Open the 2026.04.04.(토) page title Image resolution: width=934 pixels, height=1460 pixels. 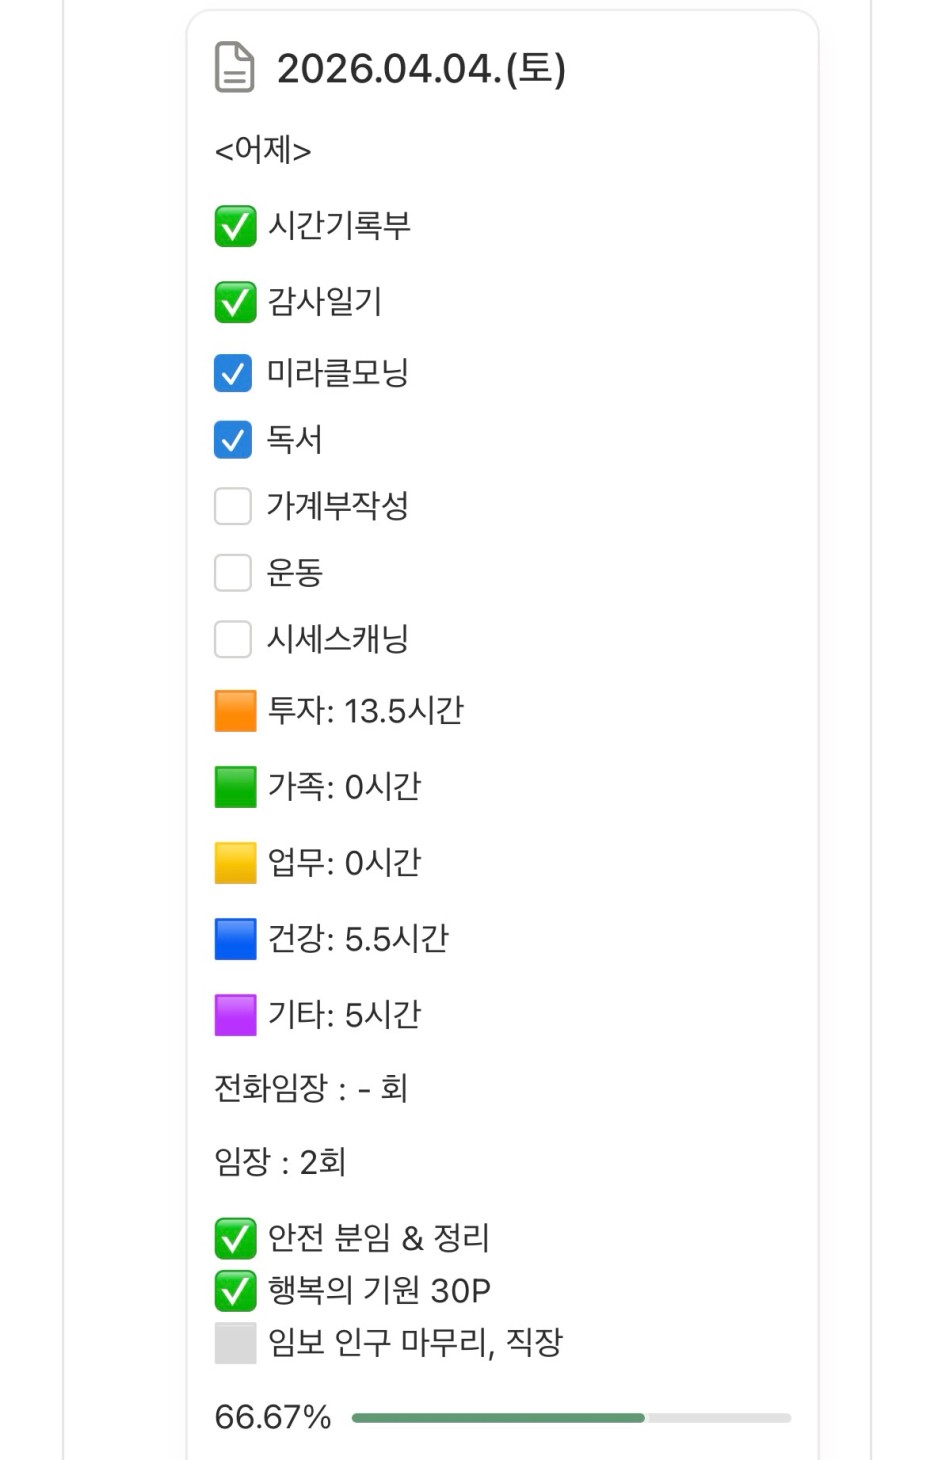coord(421,69)
